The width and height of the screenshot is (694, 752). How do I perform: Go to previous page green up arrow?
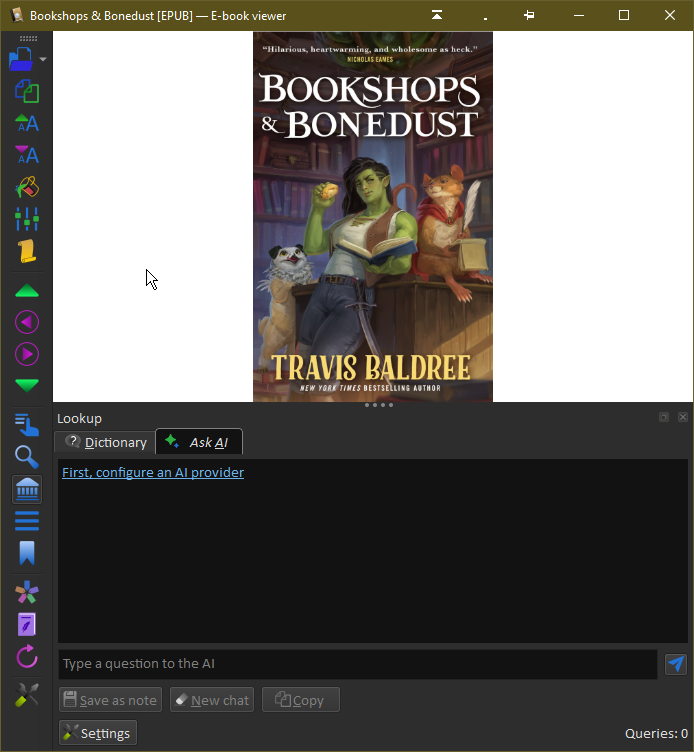click(27, 291)
